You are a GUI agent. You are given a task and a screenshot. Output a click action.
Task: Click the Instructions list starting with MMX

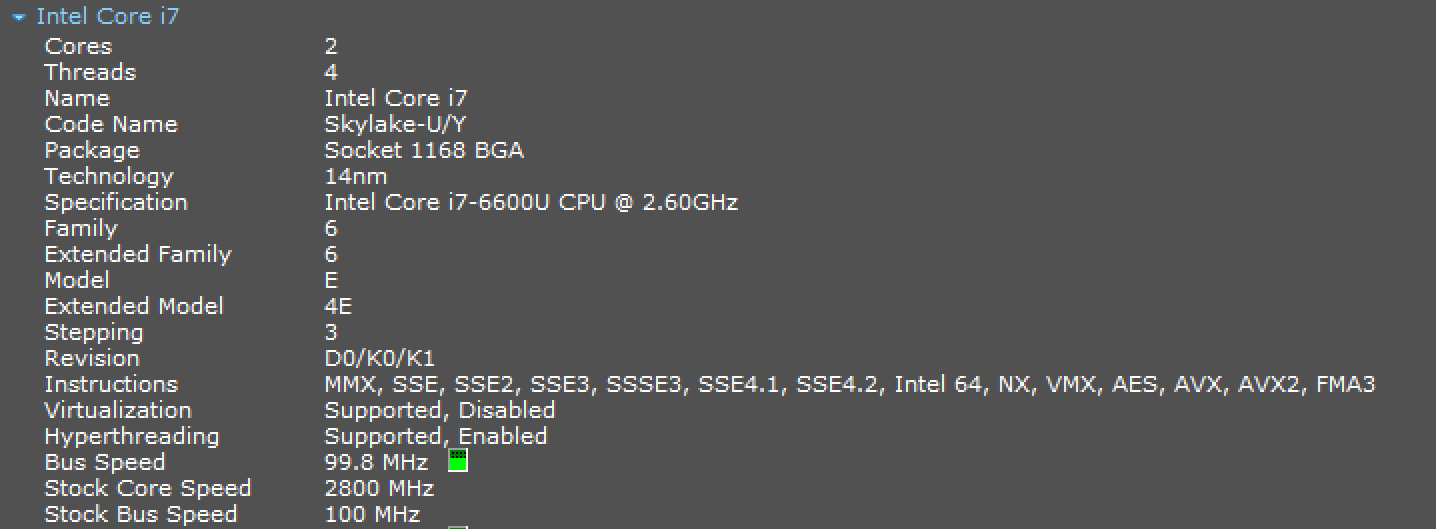(x=850, y=384)
